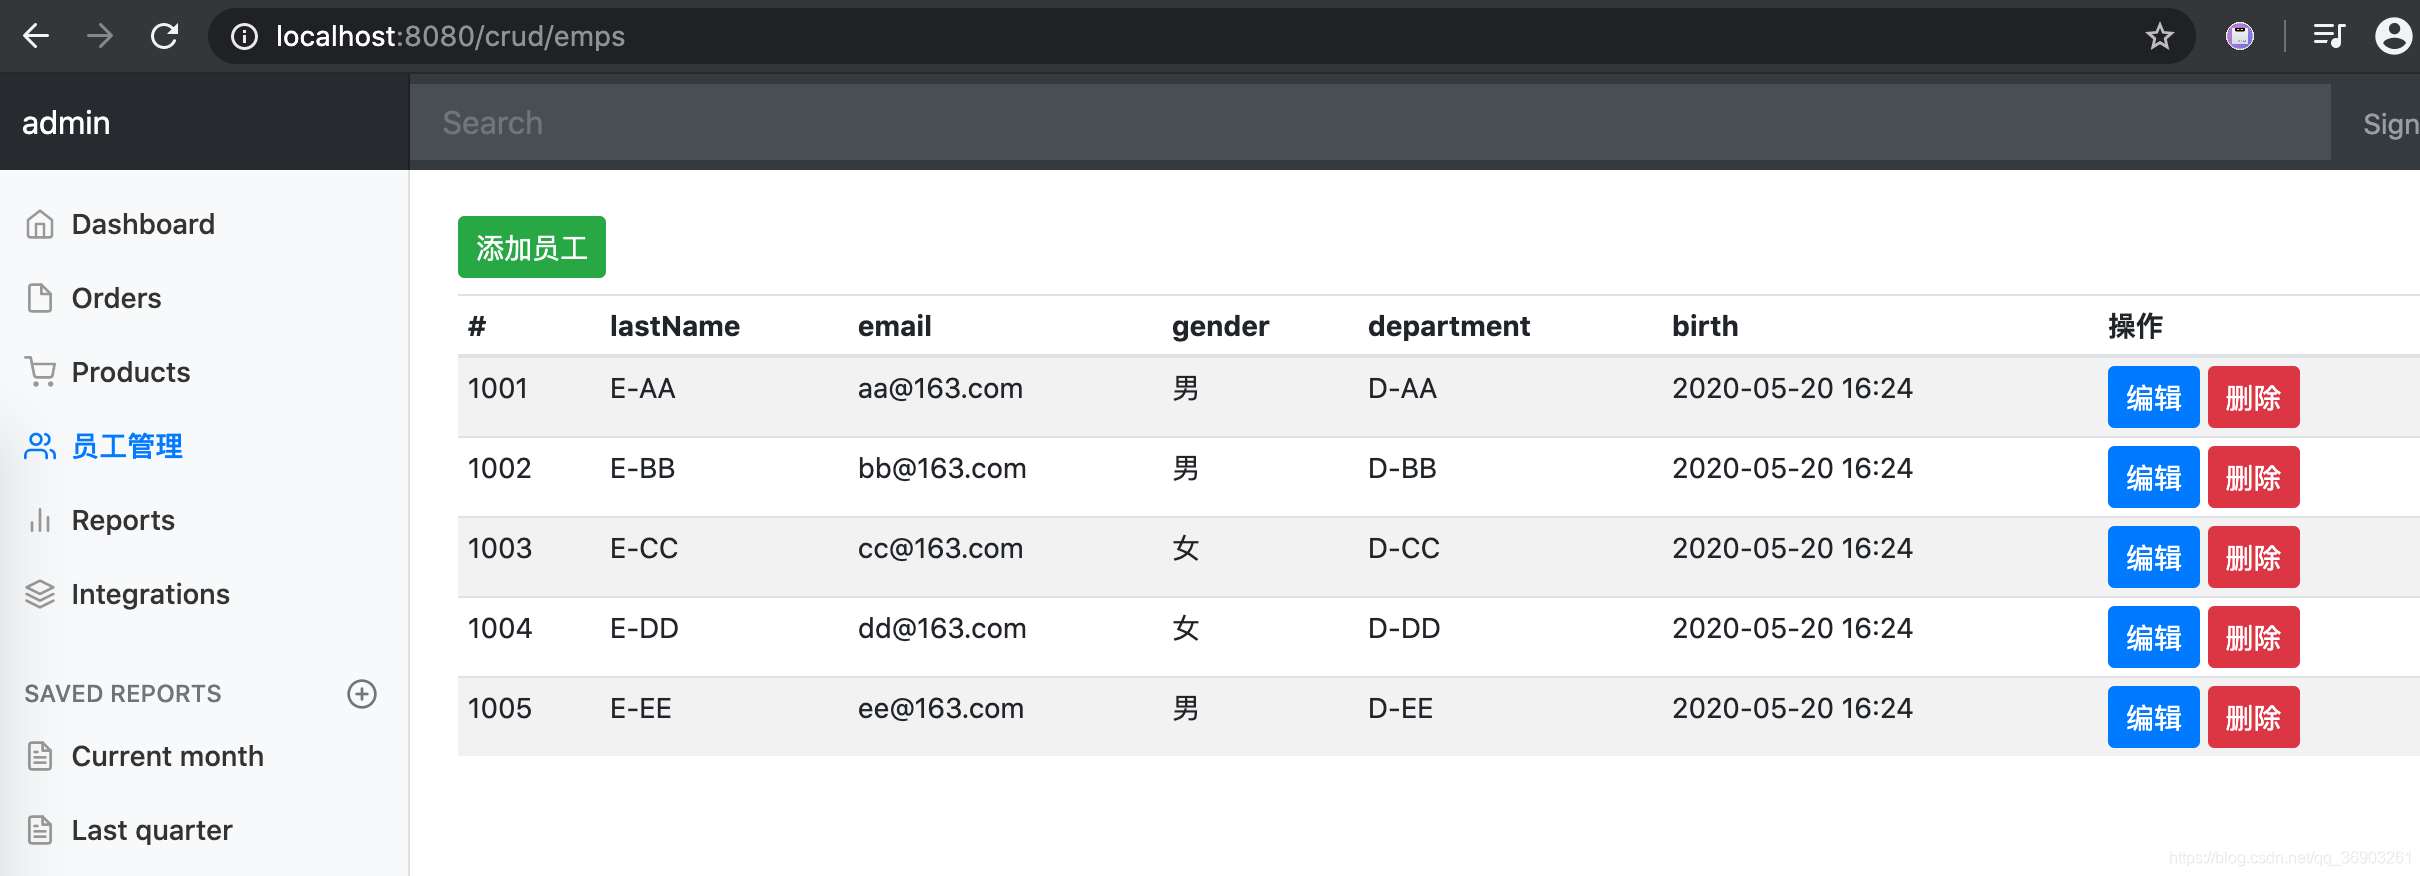Open the Integrations sidebar link

(151, 594)
